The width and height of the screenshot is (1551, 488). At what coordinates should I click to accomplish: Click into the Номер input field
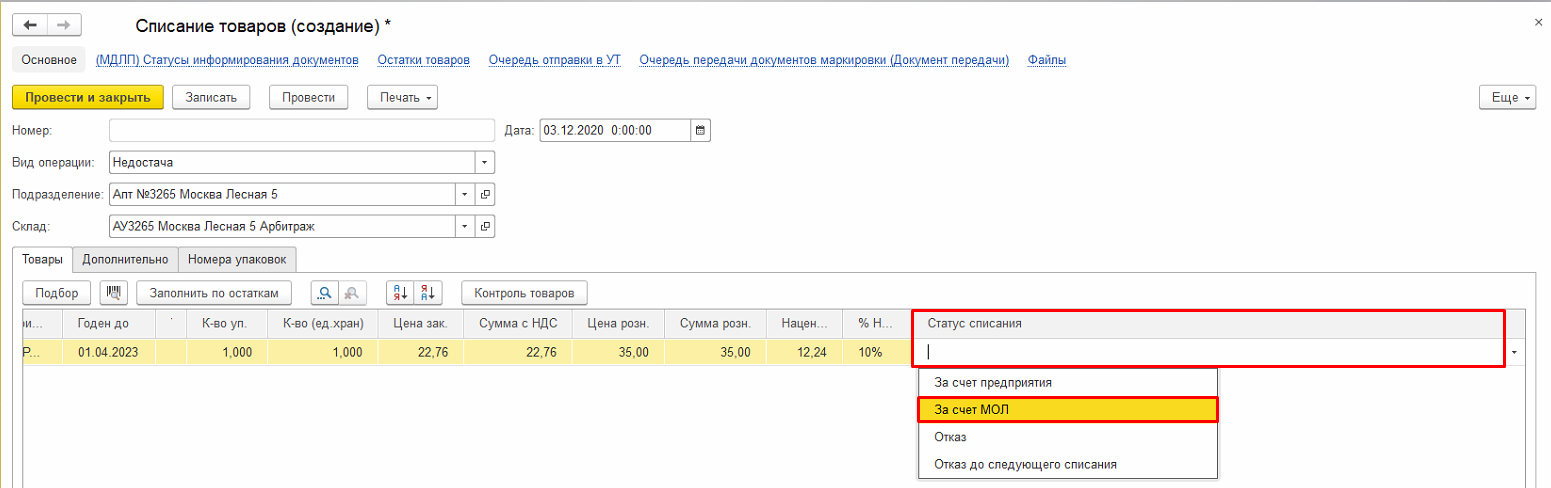point(301,130)
